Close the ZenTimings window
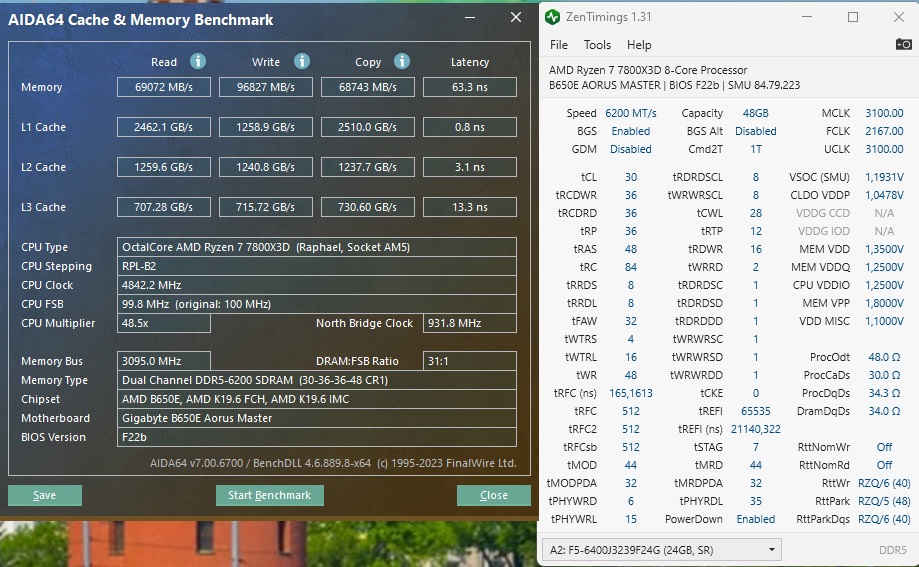919x567 pixels. click(x=898, y=17)
